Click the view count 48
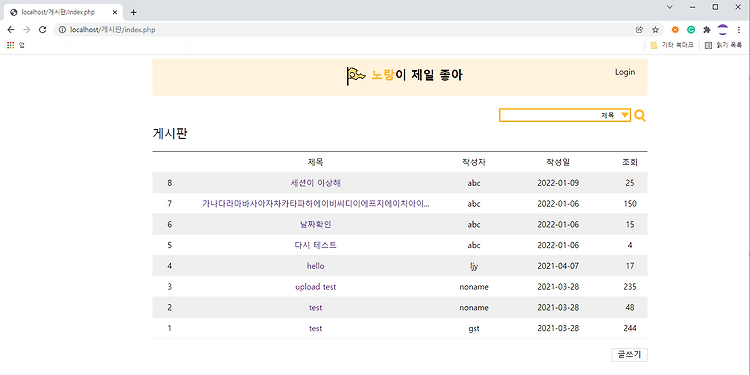The height and width of the screenshot is (375, 750). [x=630, y=308]
